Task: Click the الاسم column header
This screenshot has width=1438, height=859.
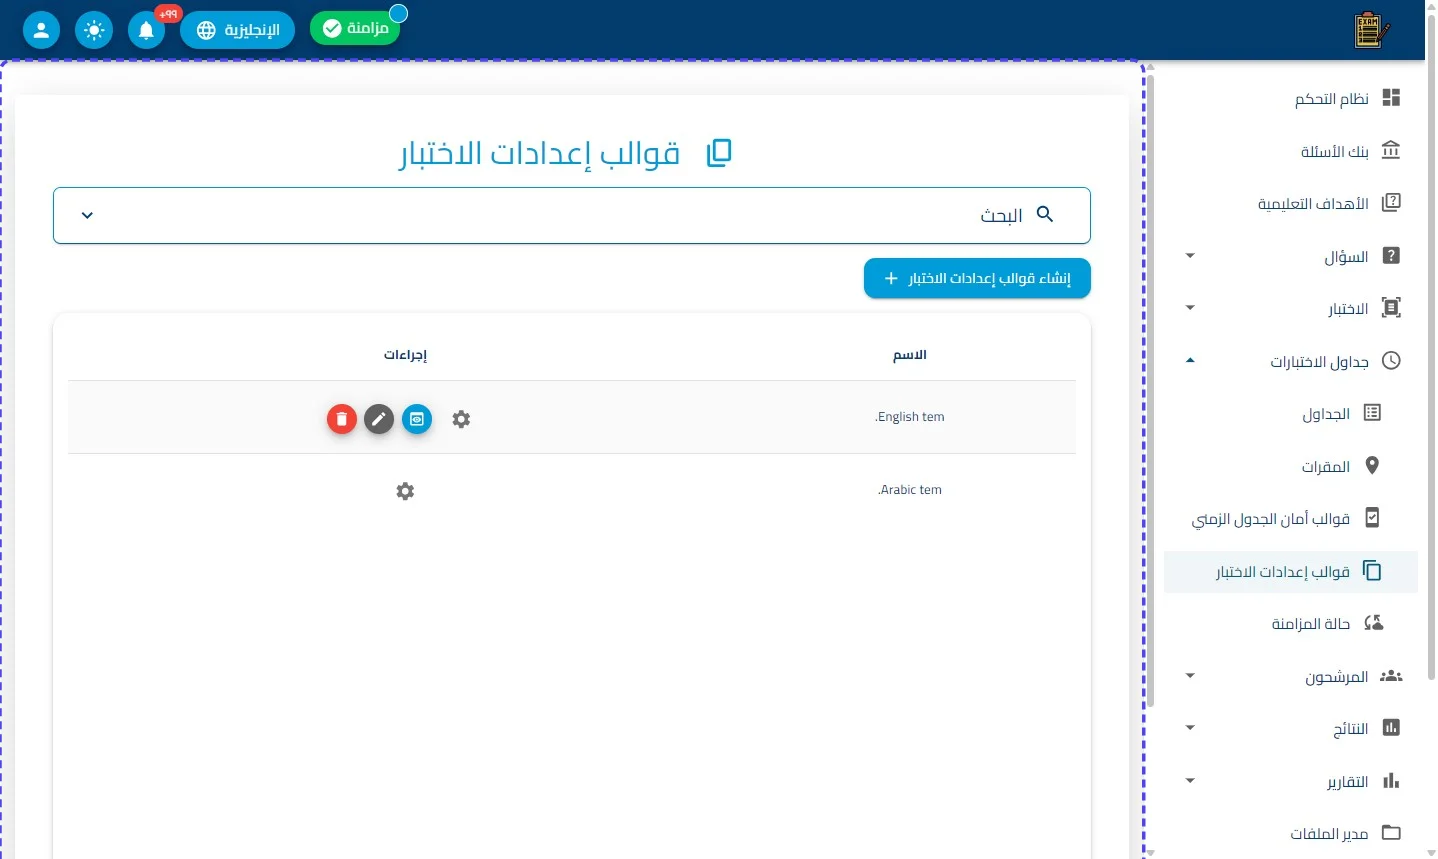Action: [x=910, y=355]
